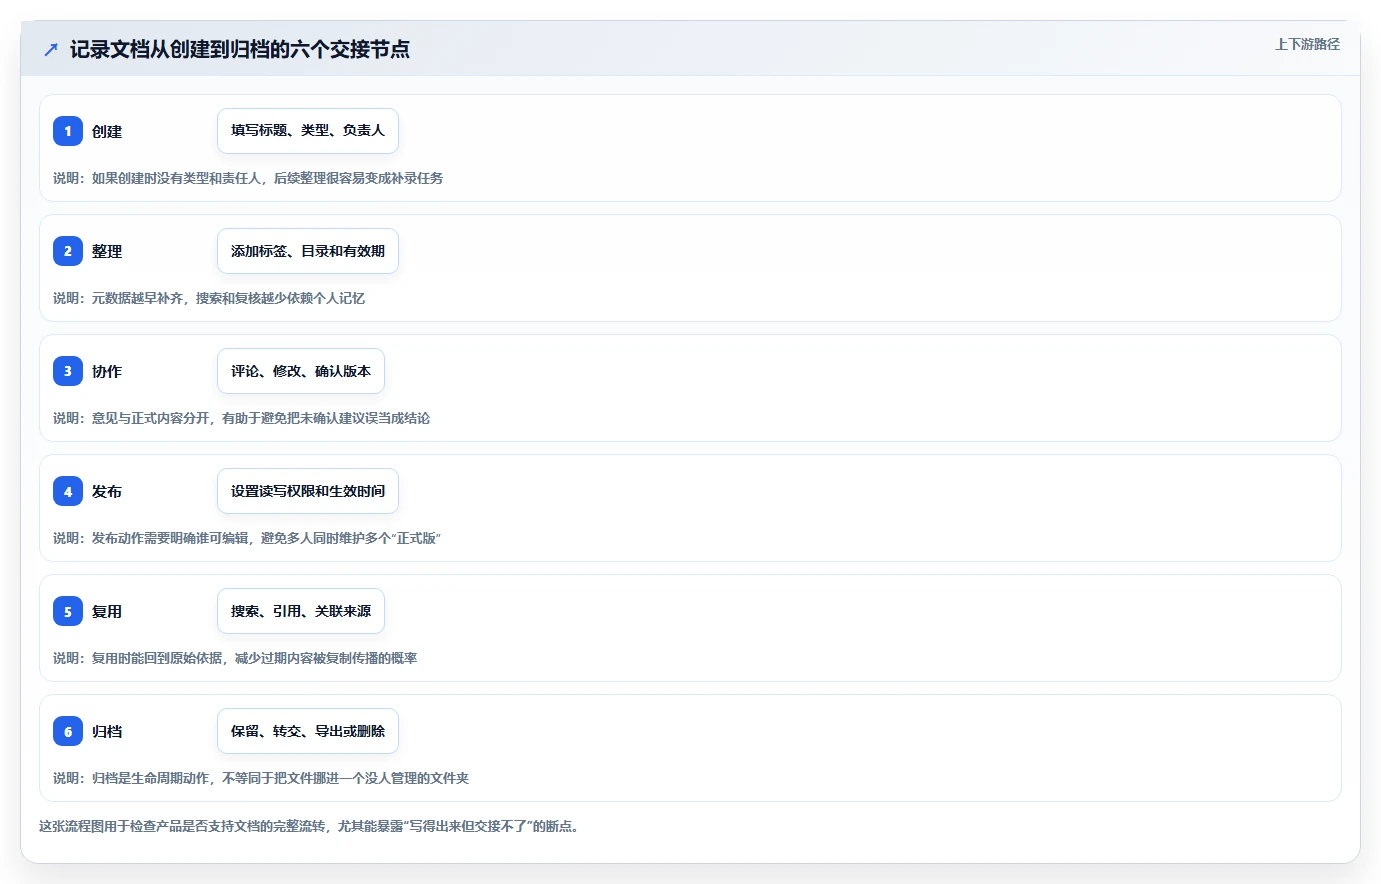Image resolution: width=1381 pixels, height=884 pixels.
Task: Click the 上下游路径 label
Action: point(1307,44)
